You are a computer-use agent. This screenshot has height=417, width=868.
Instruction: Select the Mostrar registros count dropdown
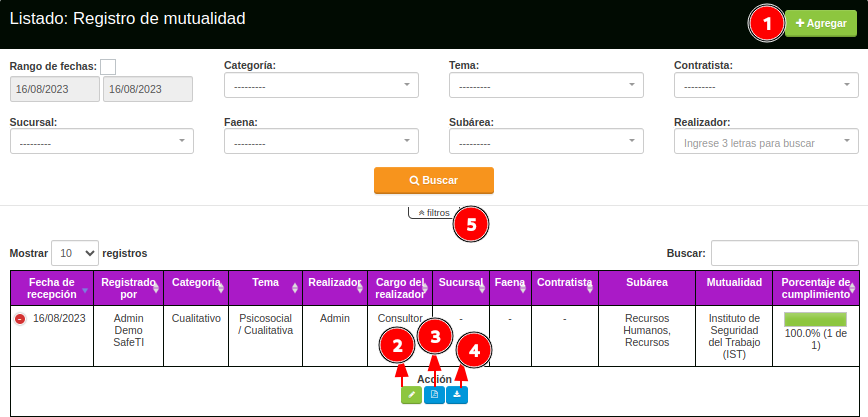(76, 253)
